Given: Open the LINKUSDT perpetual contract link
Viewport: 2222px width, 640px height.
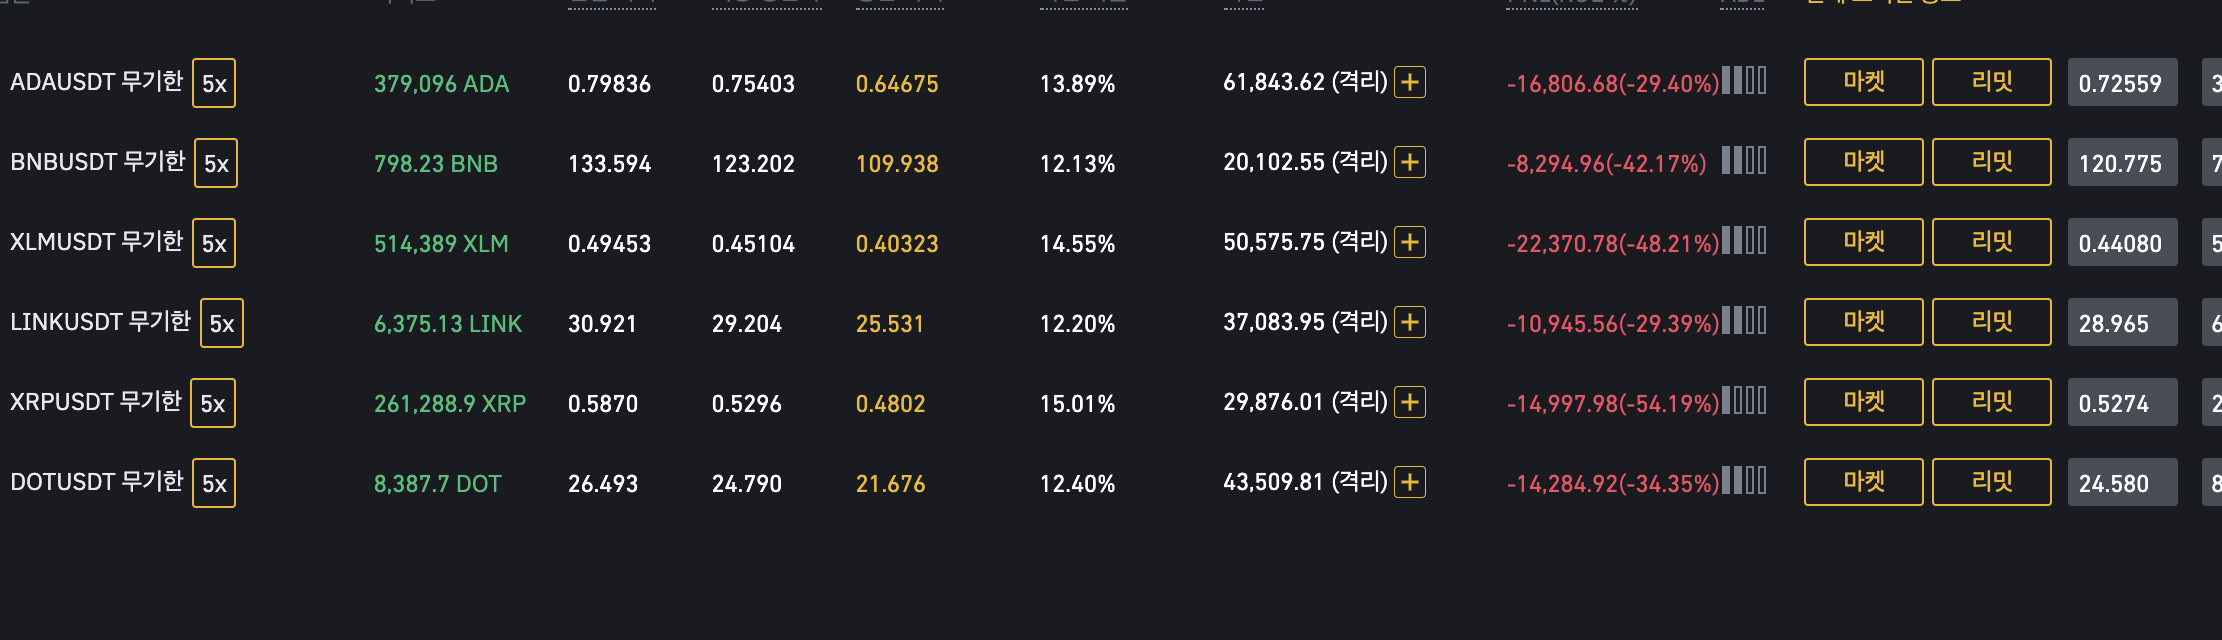Looking at the screenshot, I should pos(100,322).
